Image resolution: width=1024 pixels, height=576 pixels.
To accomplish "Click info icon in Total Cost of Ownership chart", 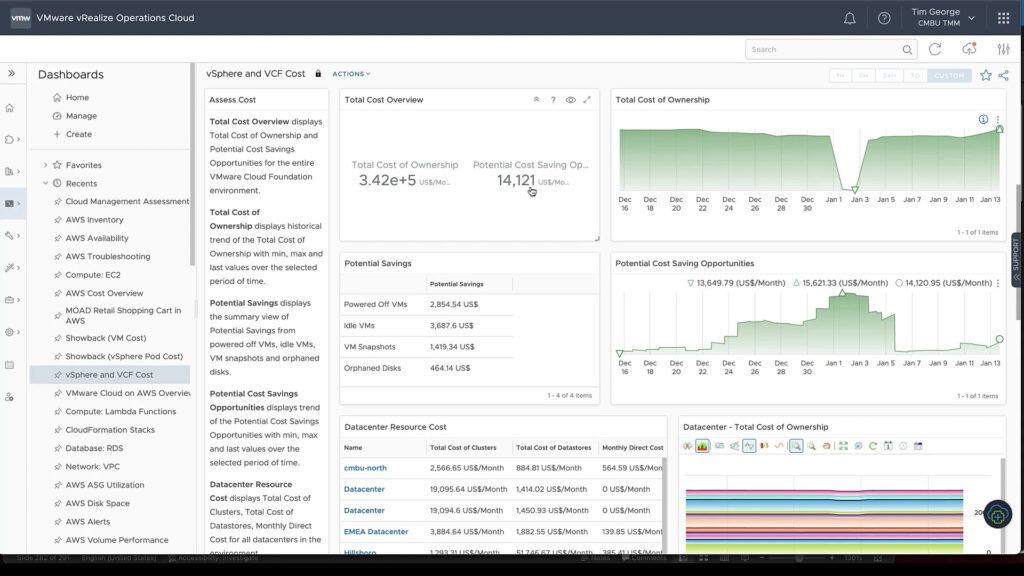I will coord(983,119).
